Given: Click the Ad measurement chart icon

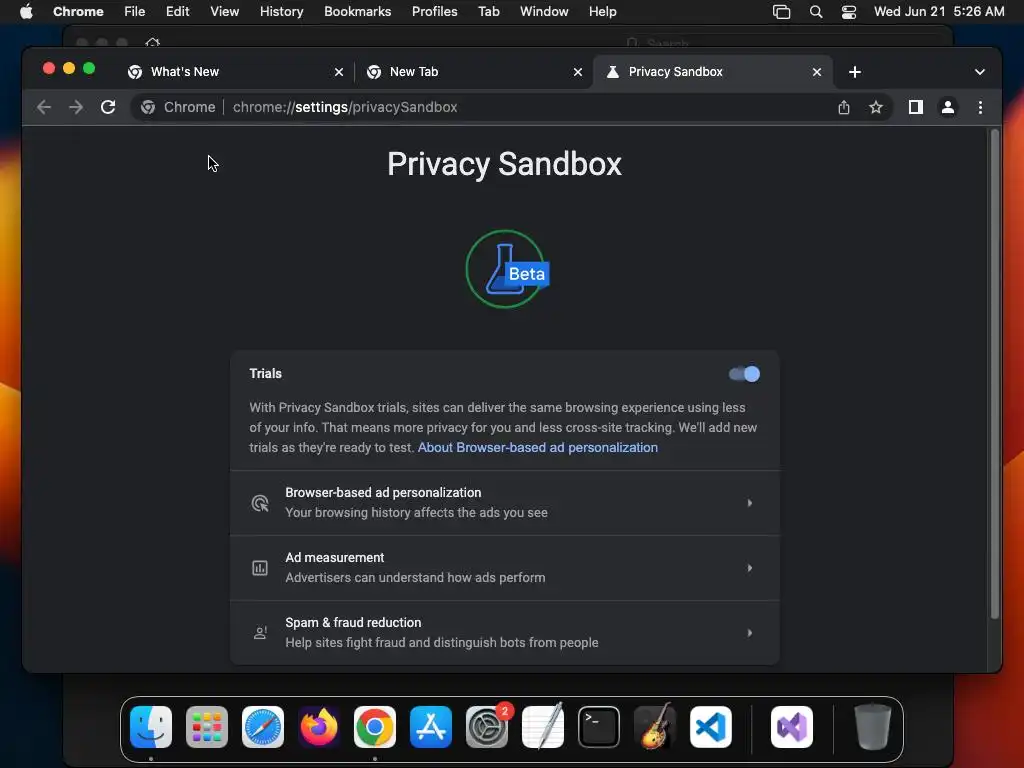Looking at the screenshot, I should (x=260, y=568).
